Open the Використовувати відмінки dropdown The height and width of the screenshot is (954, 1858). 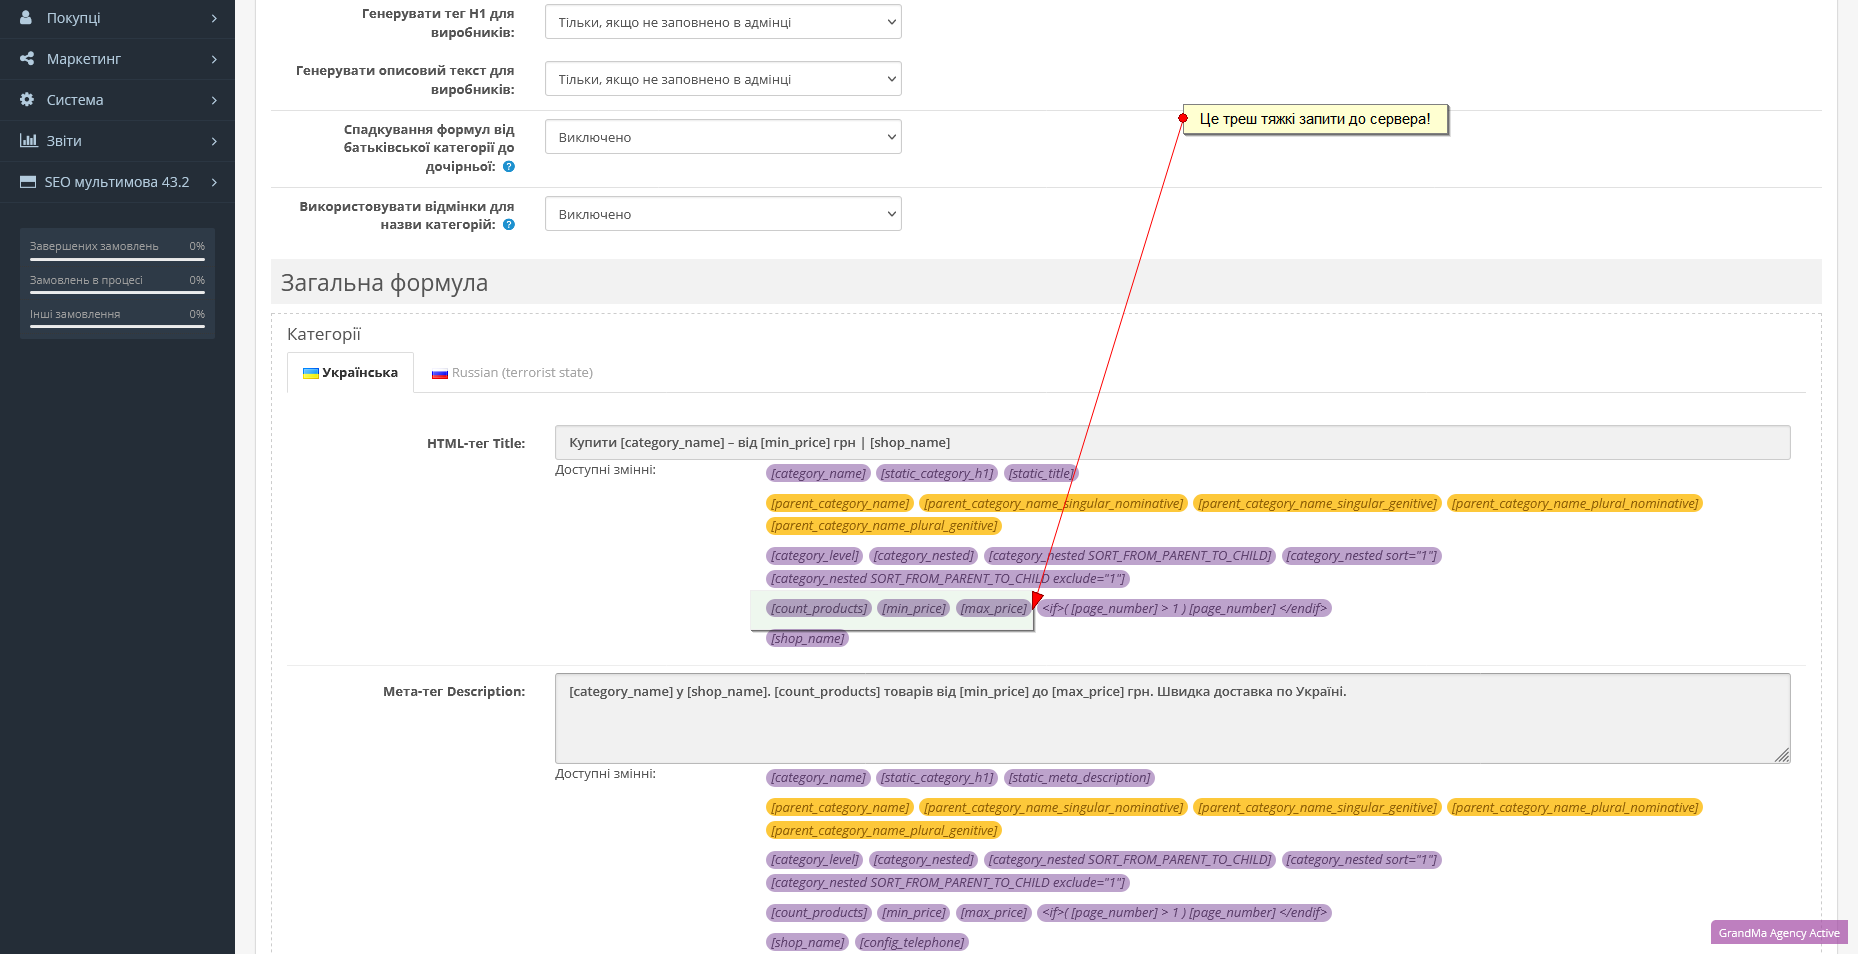point(722,214)
